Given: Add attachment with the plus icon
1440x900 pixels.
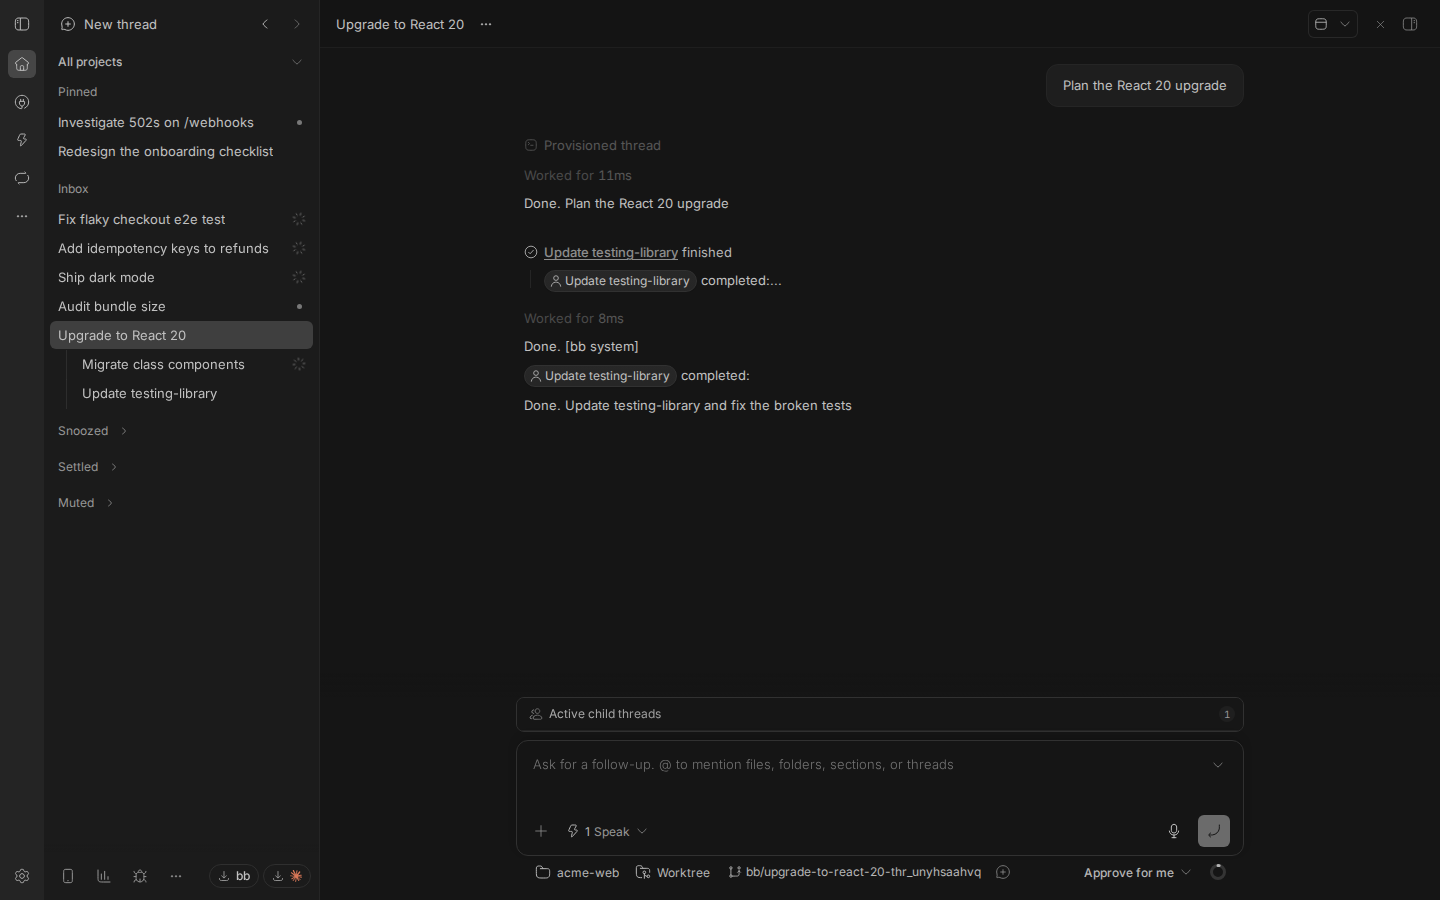Looking at the screenshot, I should coord(541,831).
